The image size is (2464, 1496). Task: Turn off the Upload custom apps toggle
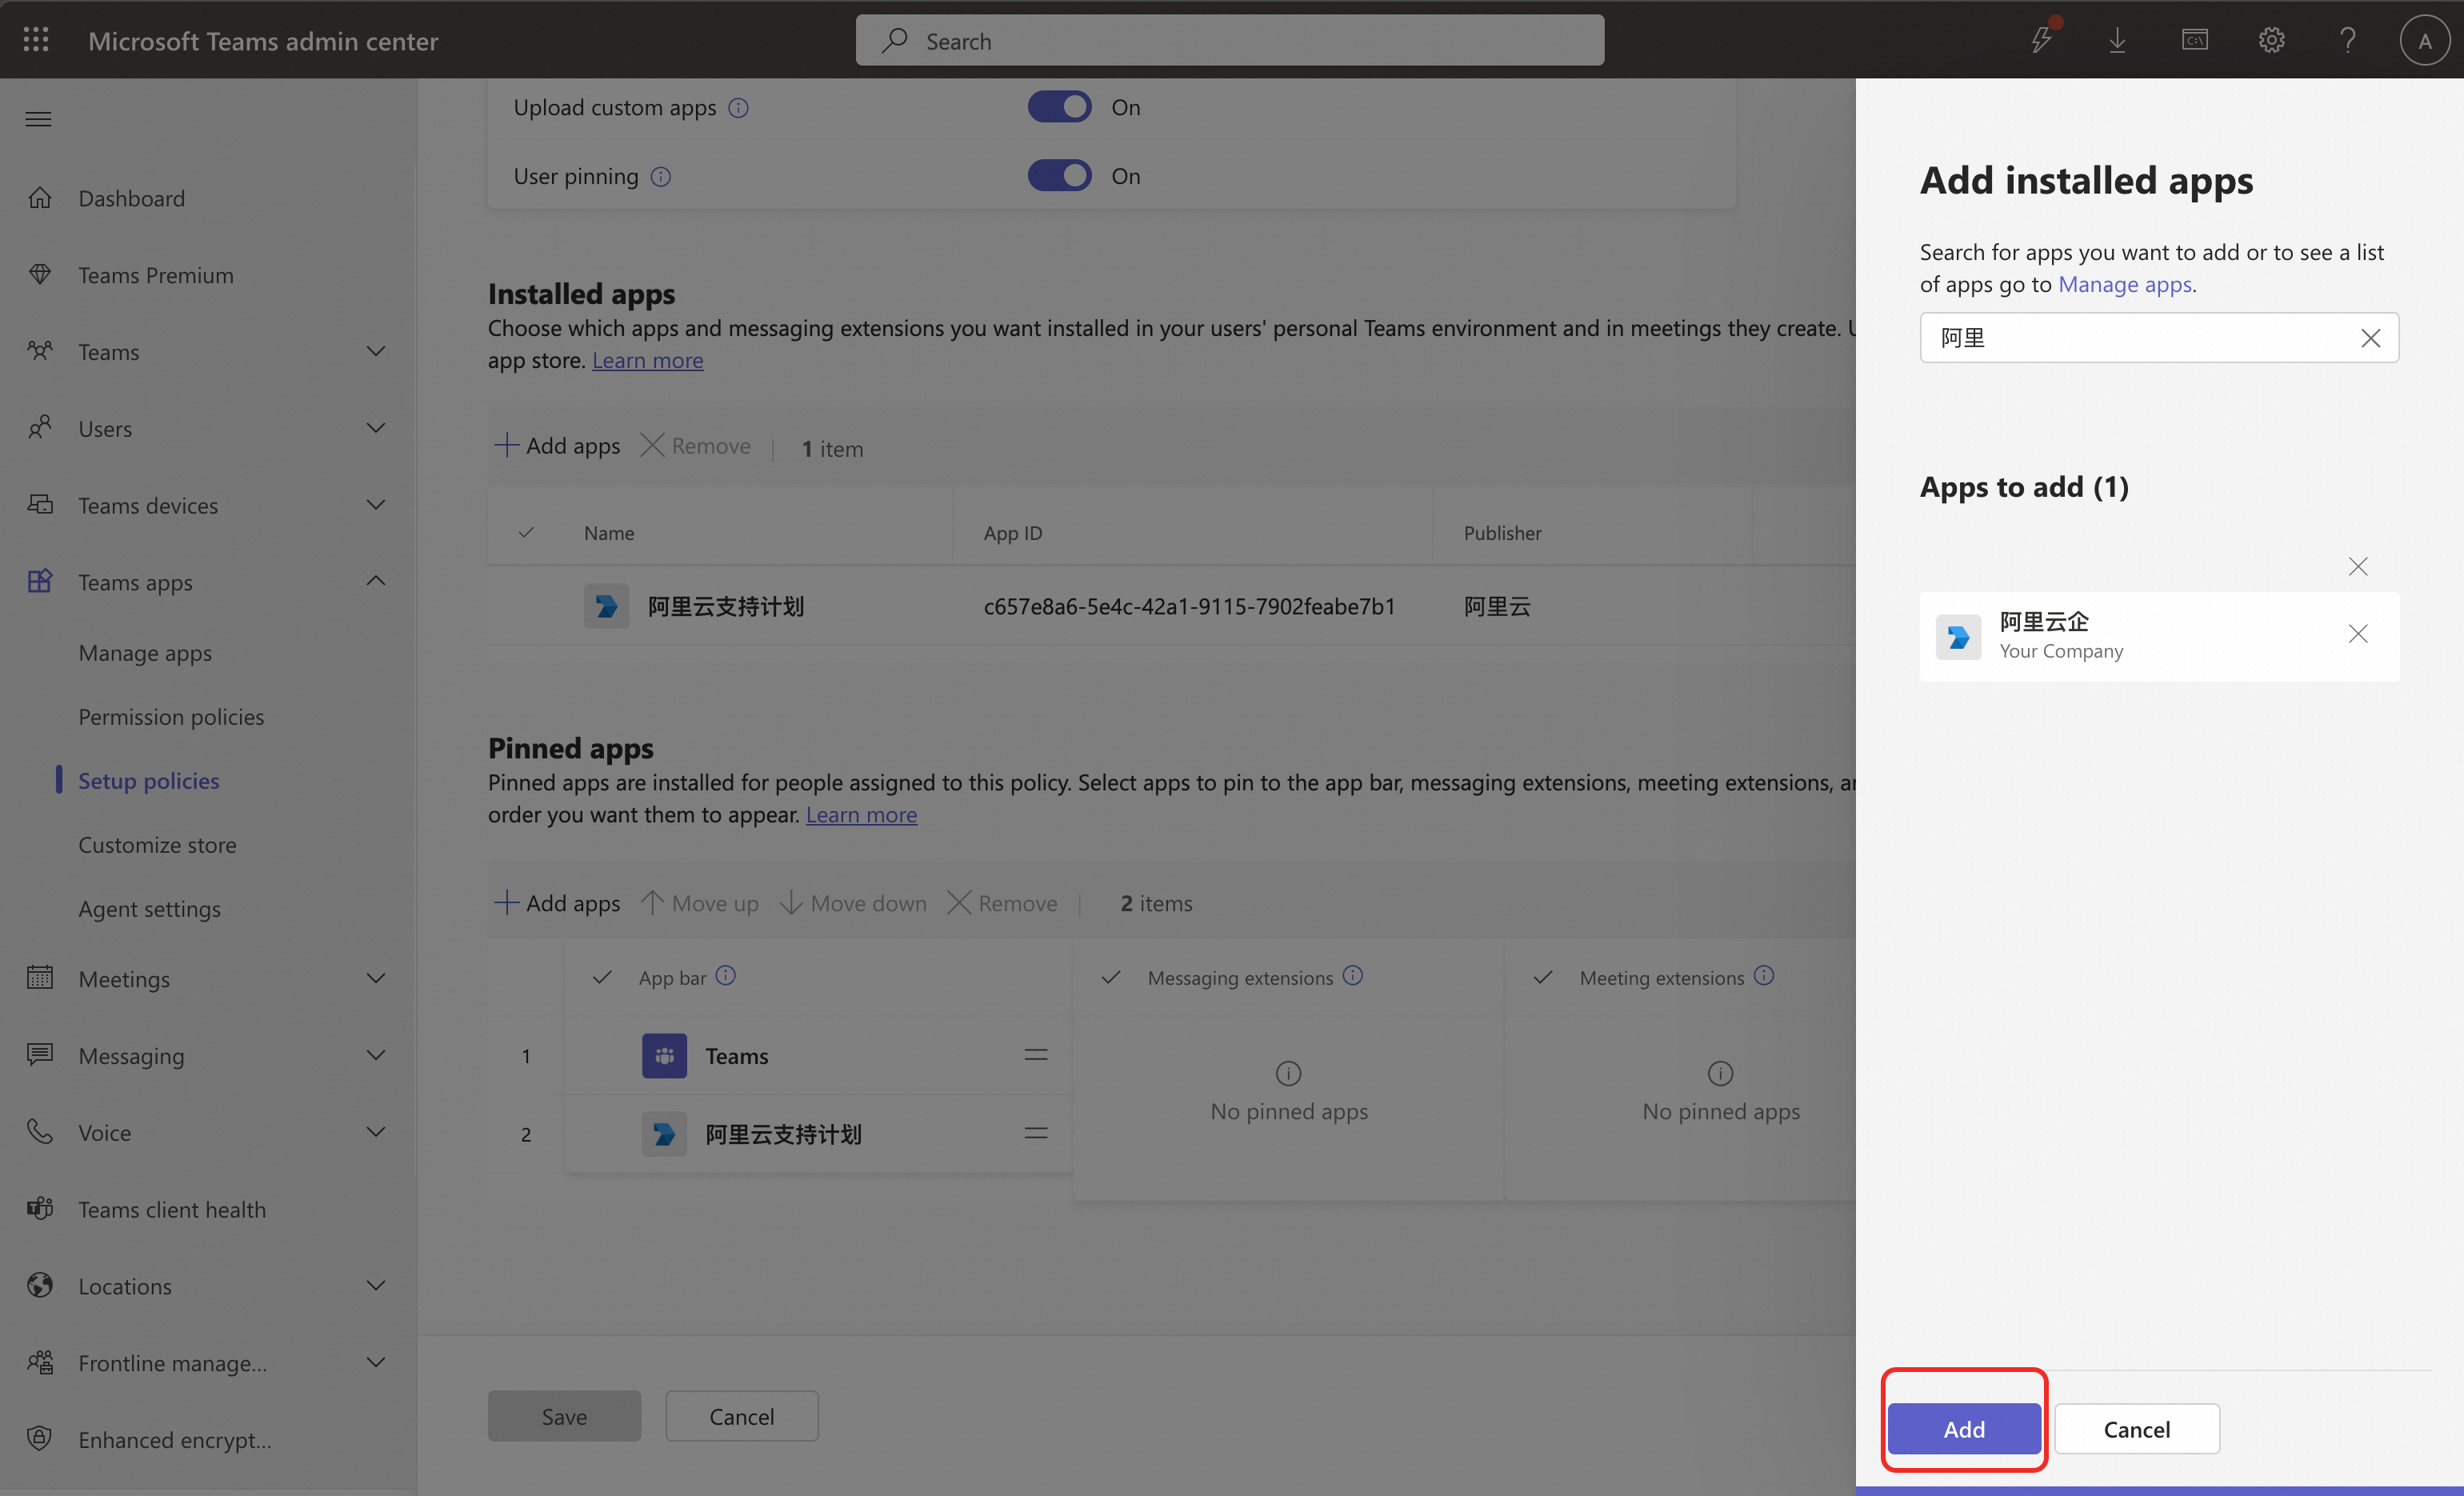tap(1059, 107)
